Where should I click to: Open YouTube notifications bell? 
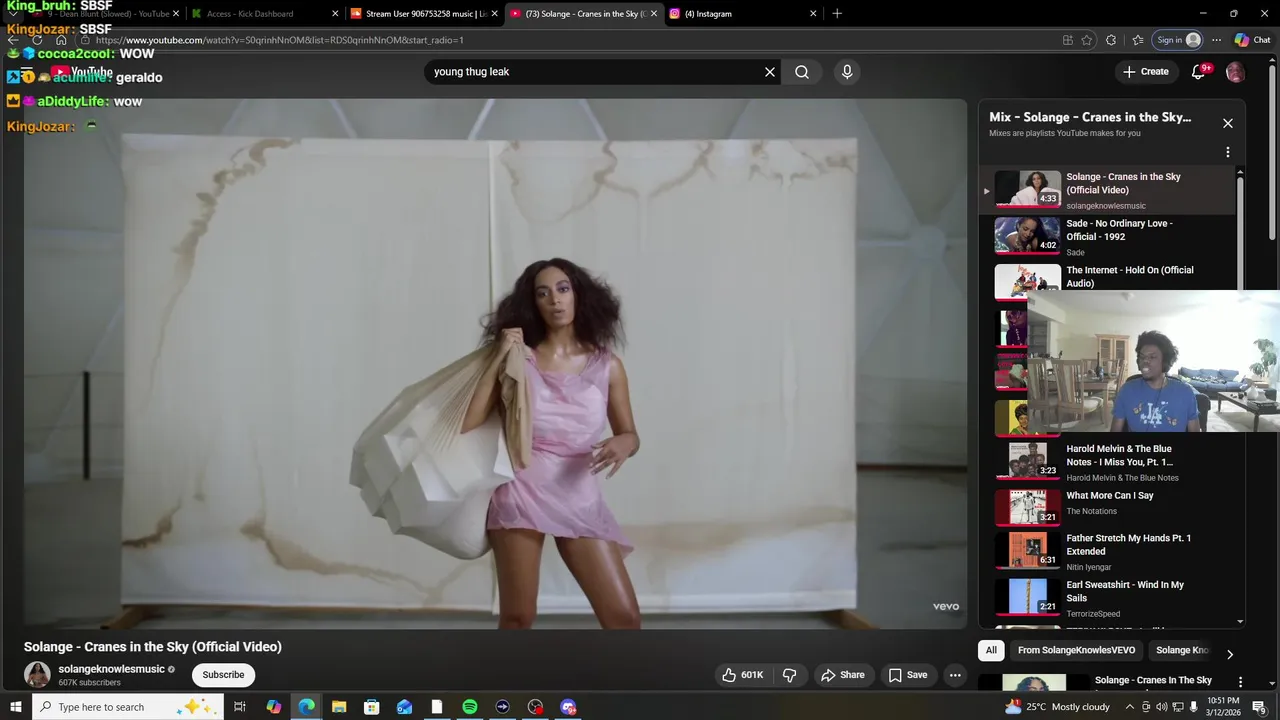click(1198, 72)
